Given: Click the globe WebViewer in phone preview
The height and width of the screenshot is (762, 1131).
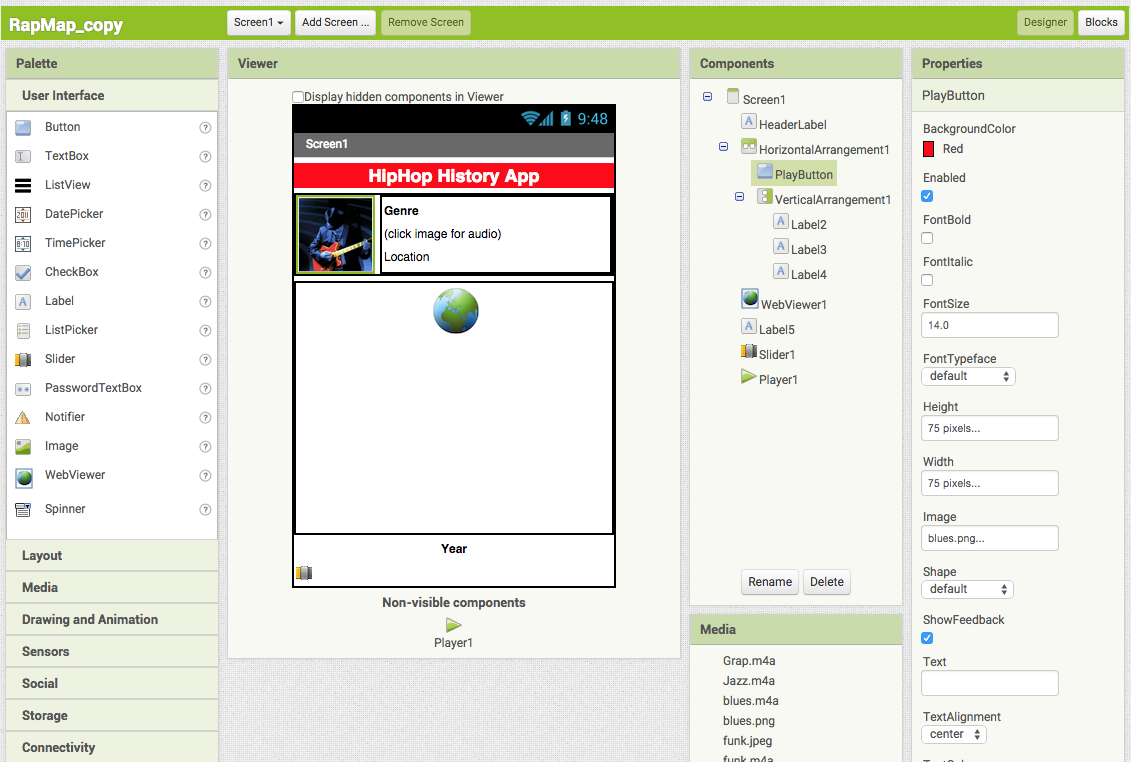Looking at the screenshot, I should tap(456, 311).
